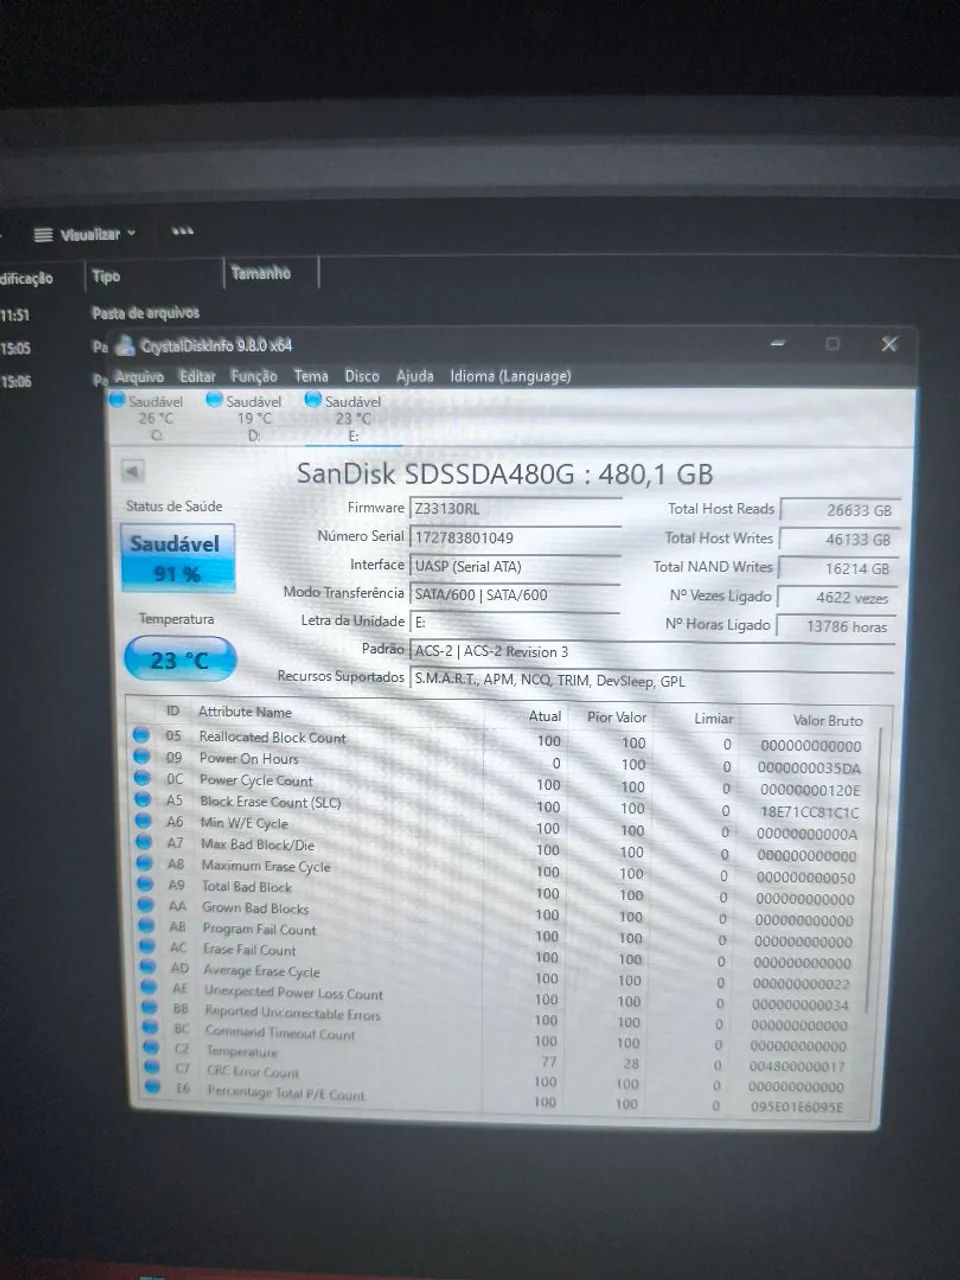Screen dimensions: 960x1280
Task: Click status icon of Average Erase Cycle
Action: [x=149, y=967]
